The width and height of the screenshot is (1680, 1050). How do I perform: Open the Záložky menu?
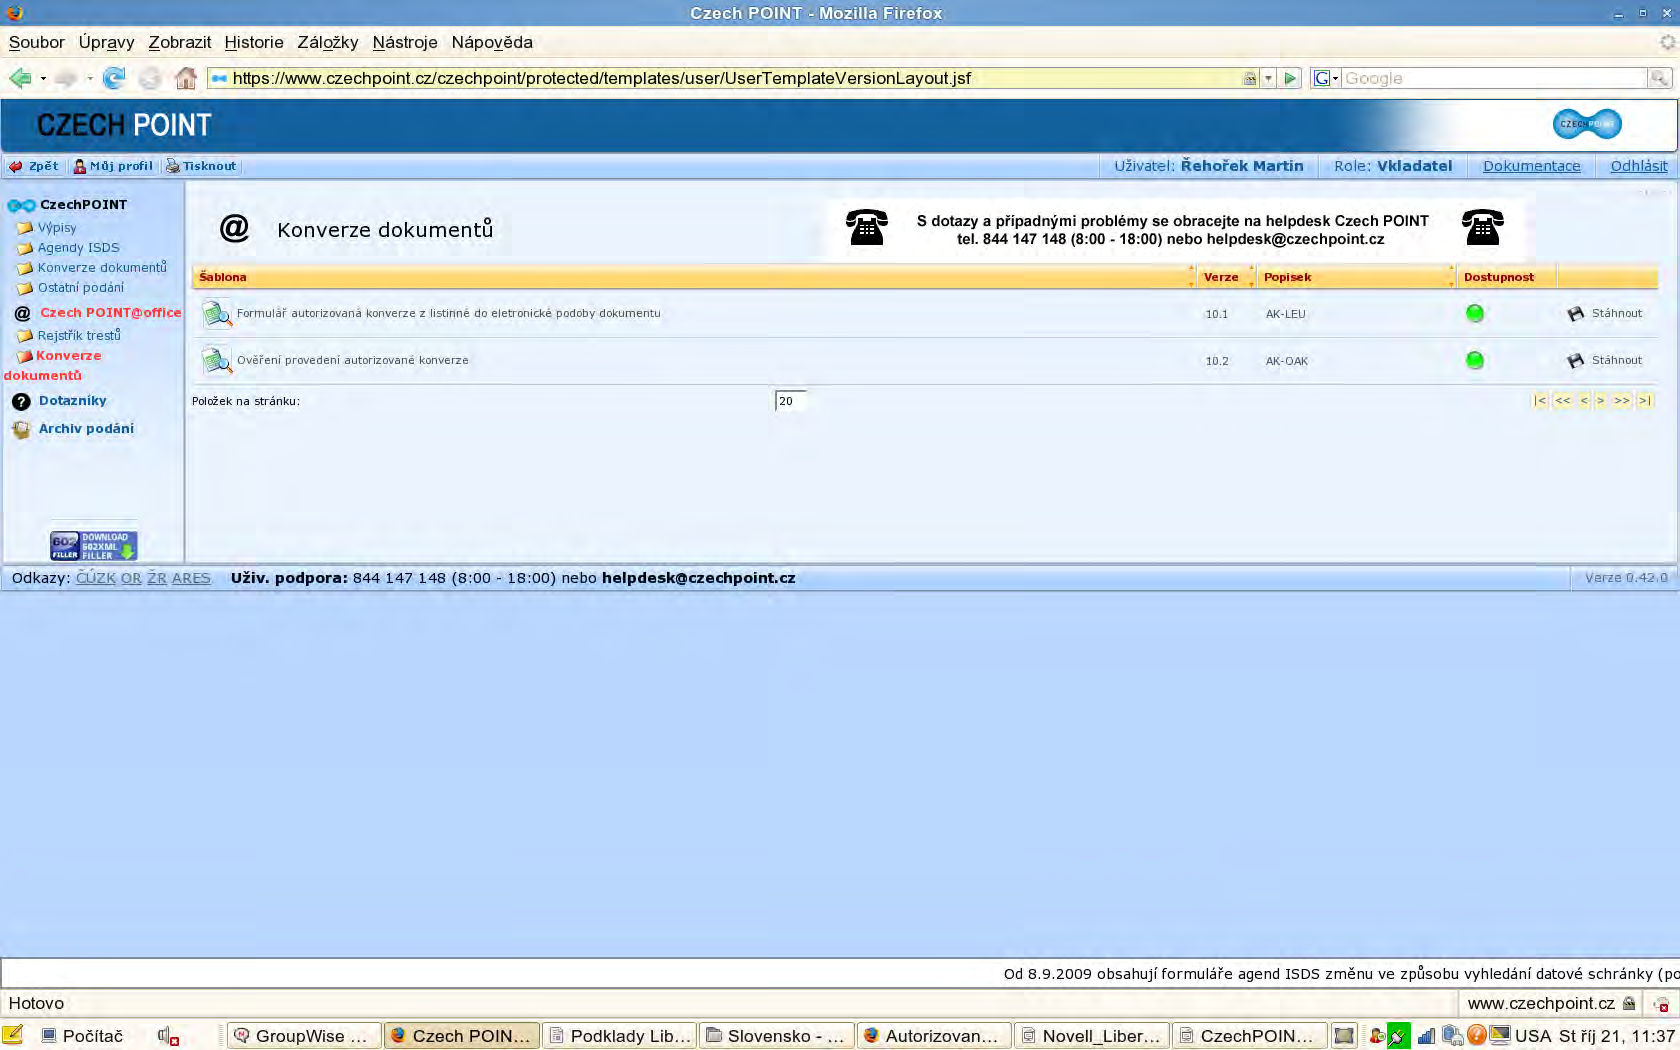(x=327, y=42)
